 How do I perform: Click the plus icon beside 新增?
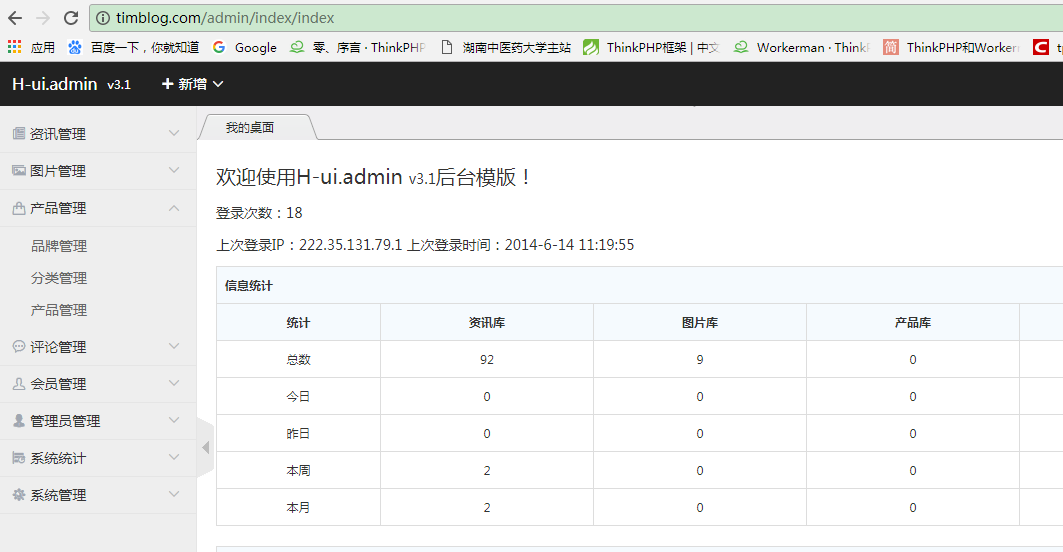(167, 84)
